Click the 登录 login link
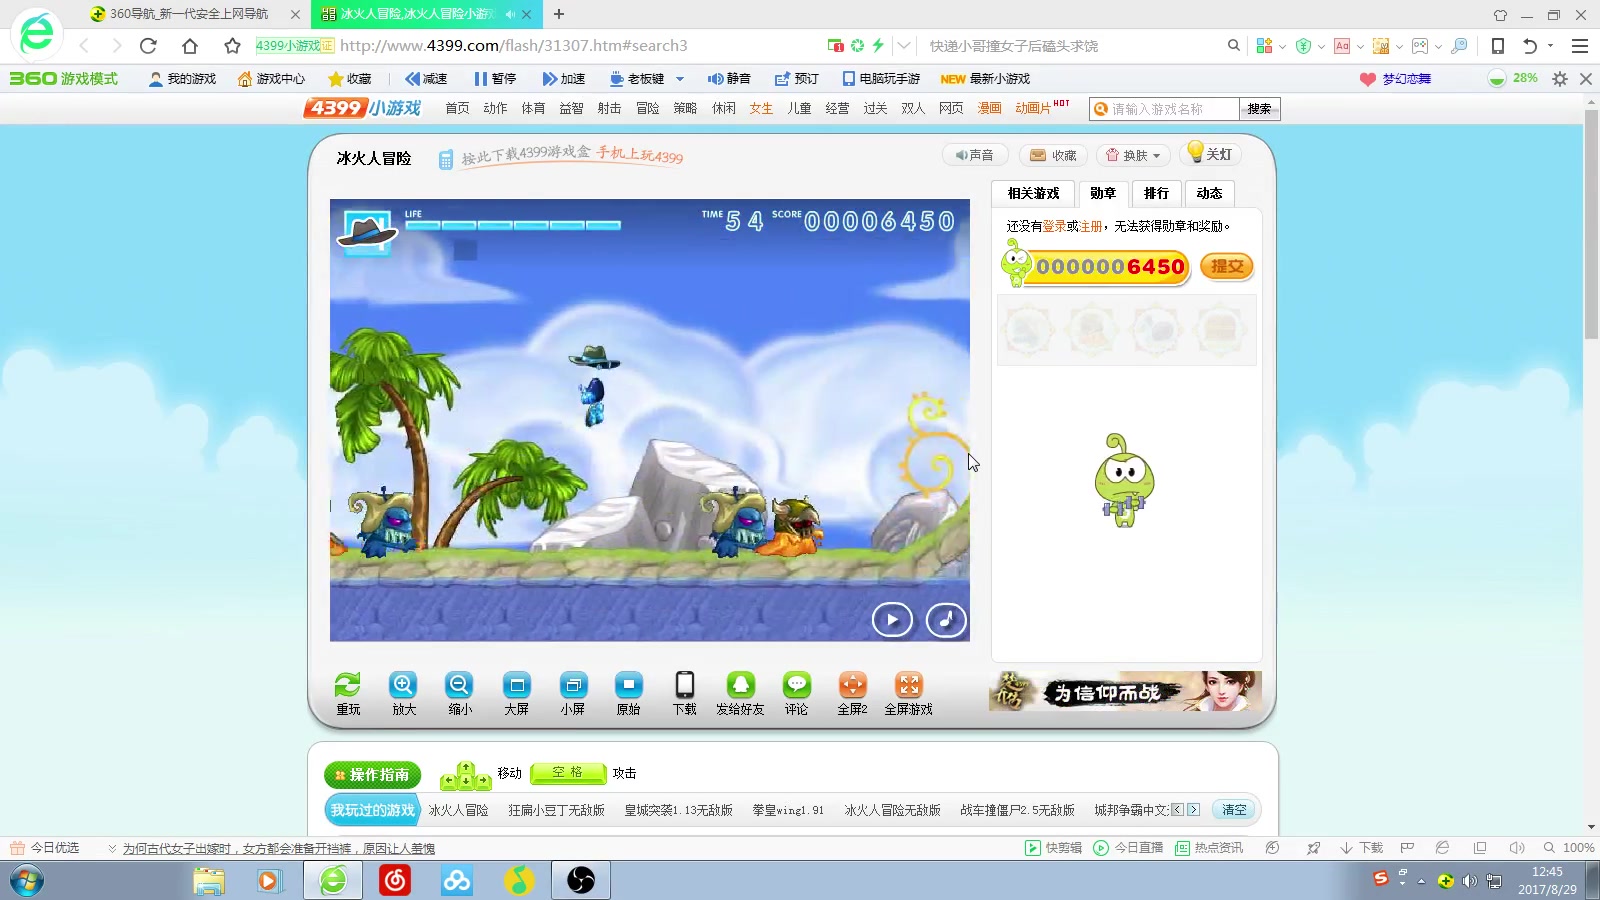The width and height of the screenshot is (1600, 900). tap(1054, 227)
